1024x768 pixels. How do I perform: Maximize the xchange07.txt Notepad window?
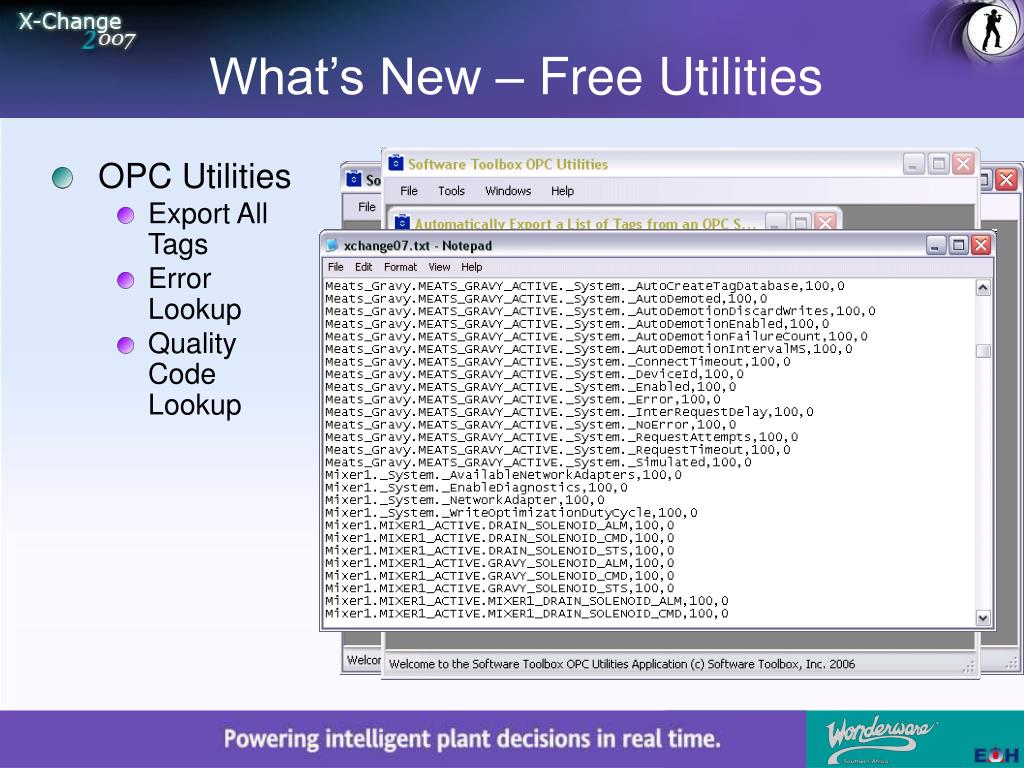[x=959, y=246]
